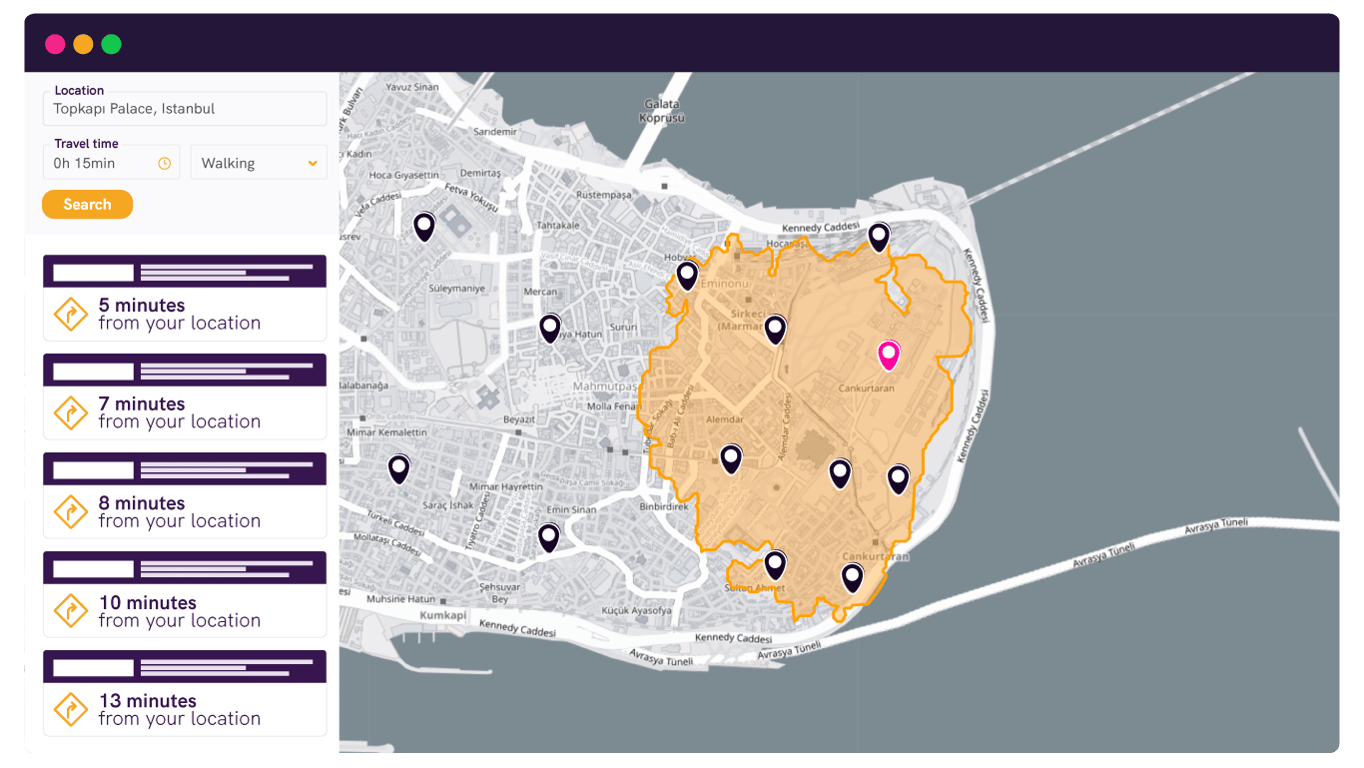Click the orange Search button

point(87,204)
